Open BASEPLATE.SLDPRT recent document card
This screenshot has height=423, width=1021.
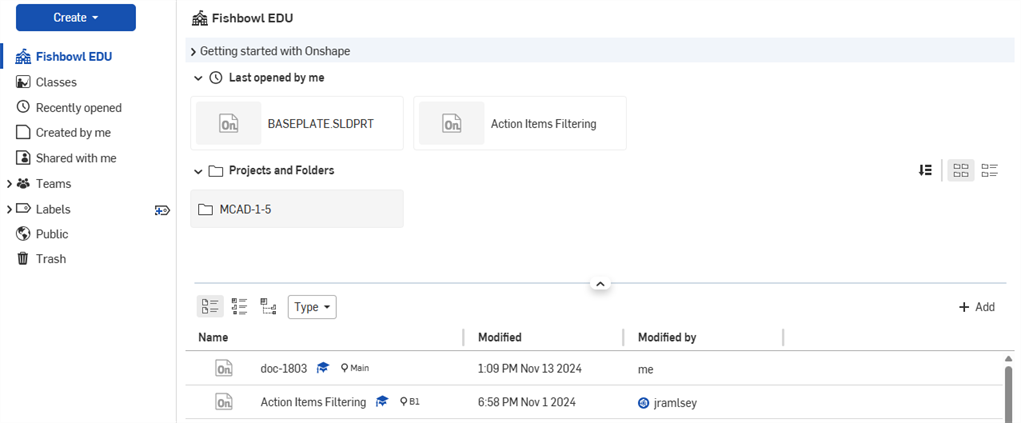(x=296, y=124)
